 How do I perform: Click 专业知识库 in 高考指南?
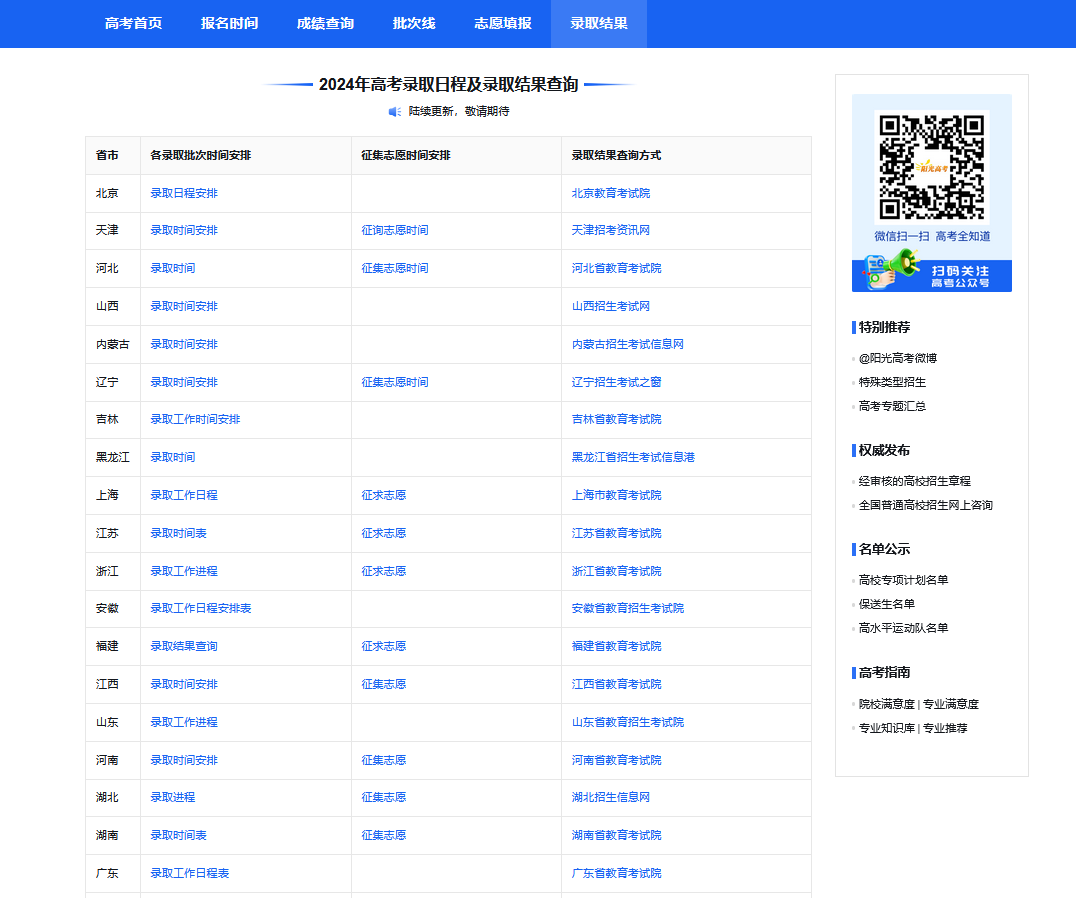pos(886,728)
